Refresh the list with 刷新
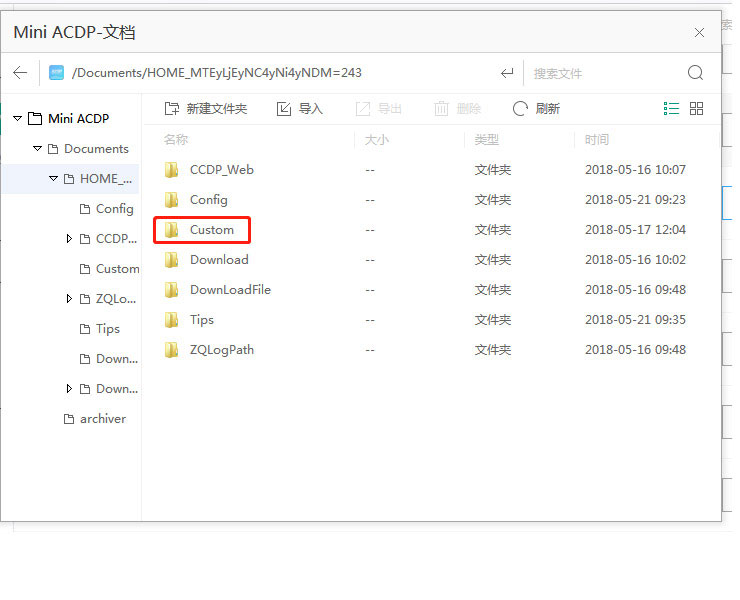 [537, 109]
